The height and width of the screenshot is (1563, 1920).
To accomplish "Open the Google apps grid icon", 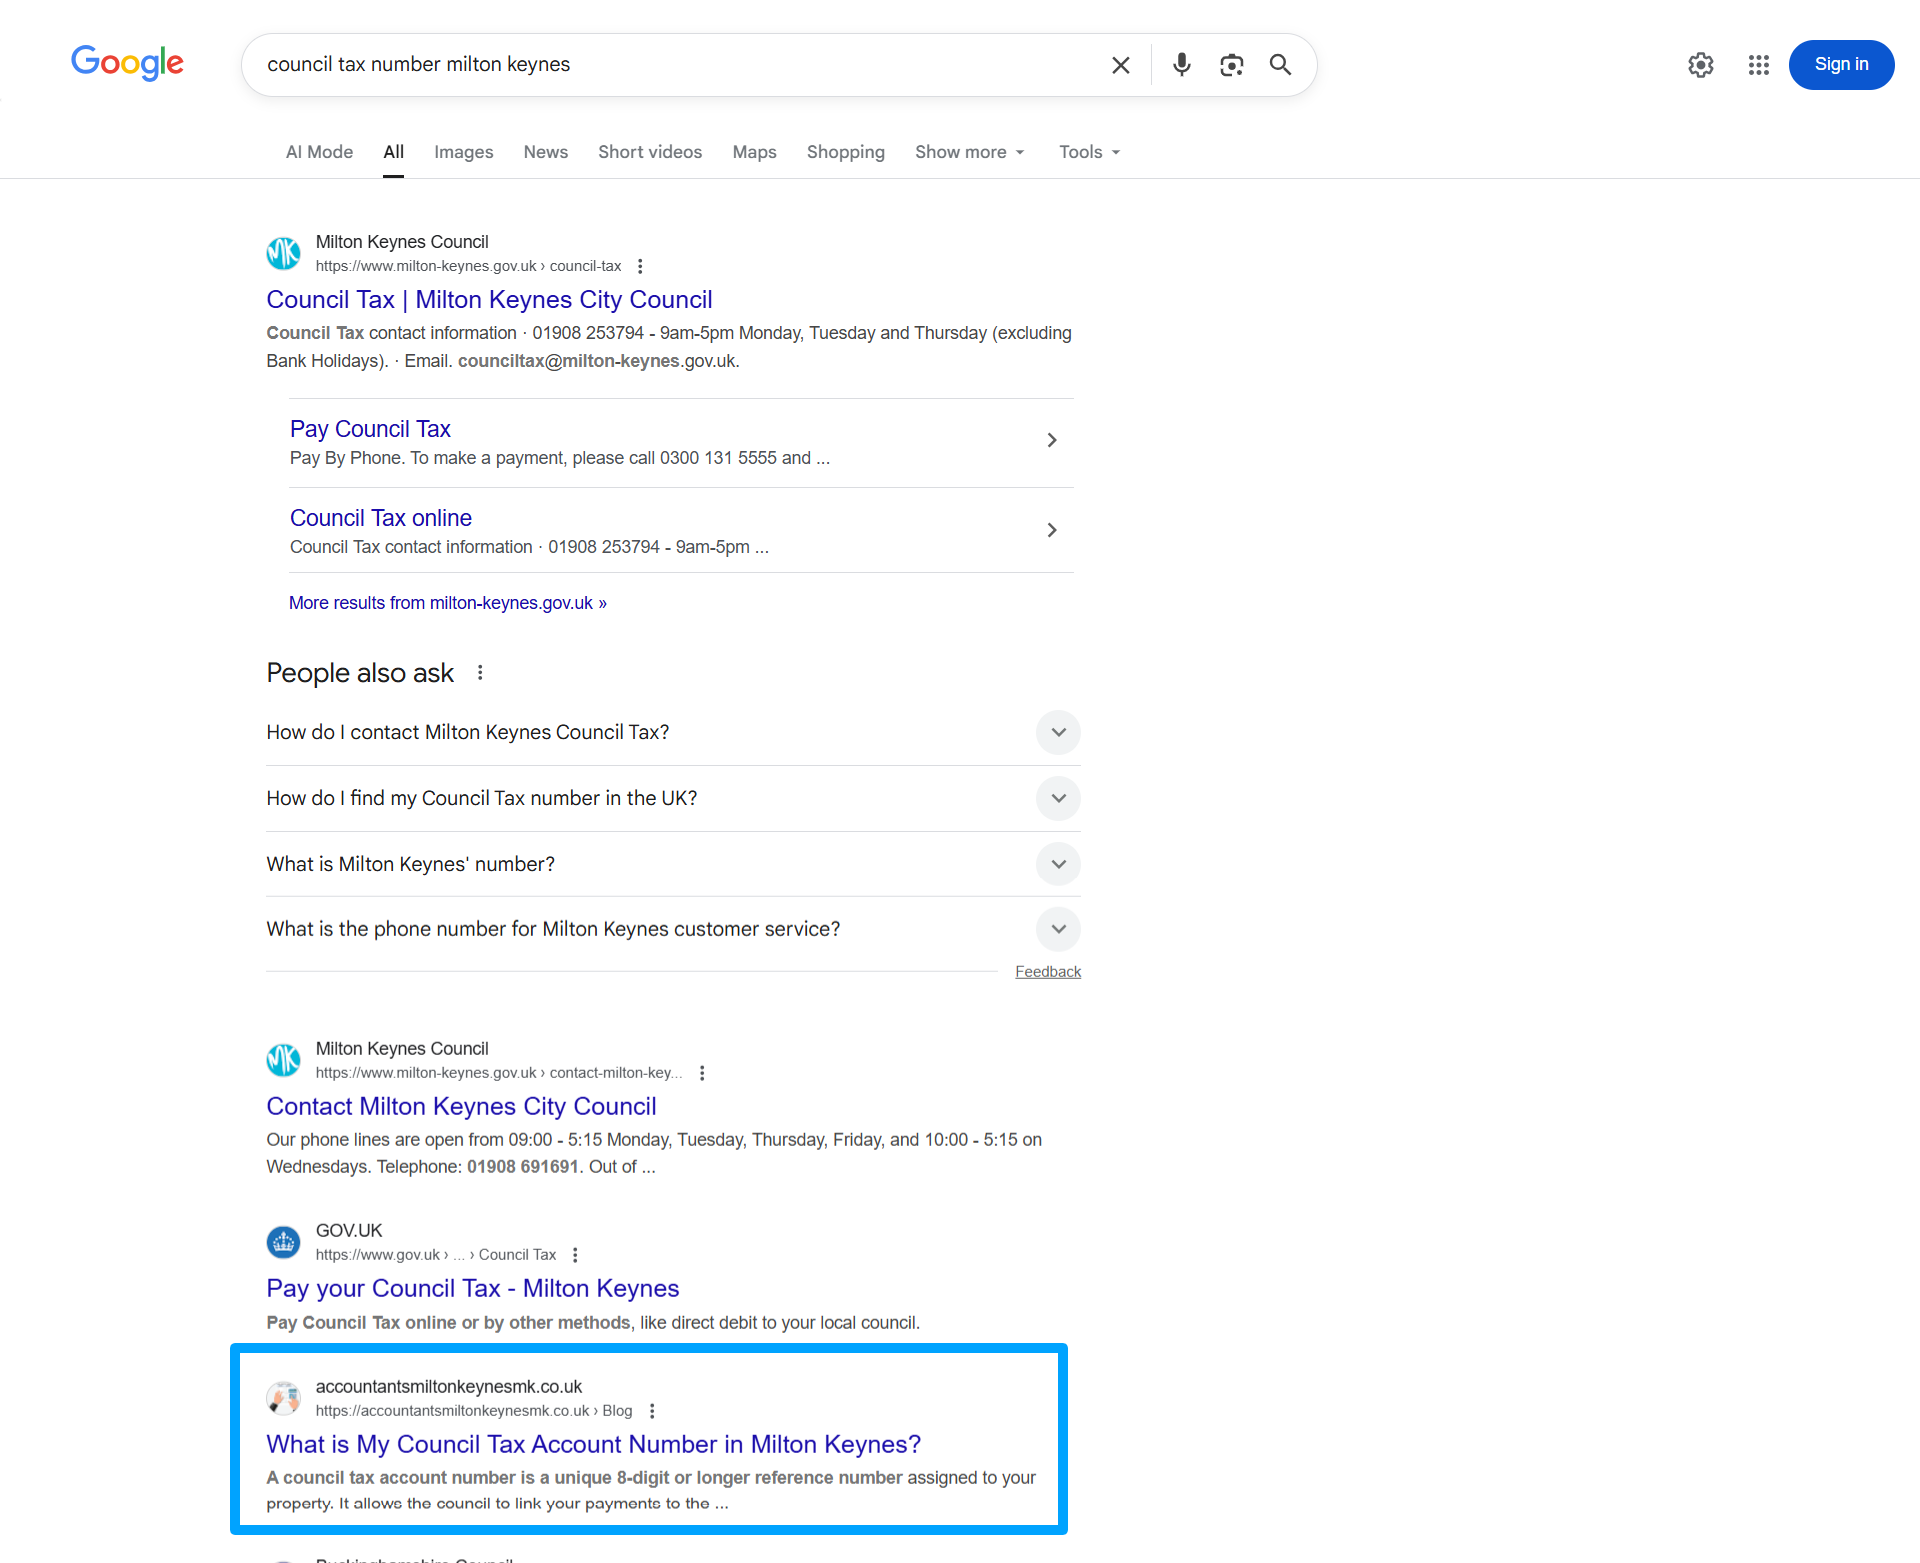I will point(1758,65).
